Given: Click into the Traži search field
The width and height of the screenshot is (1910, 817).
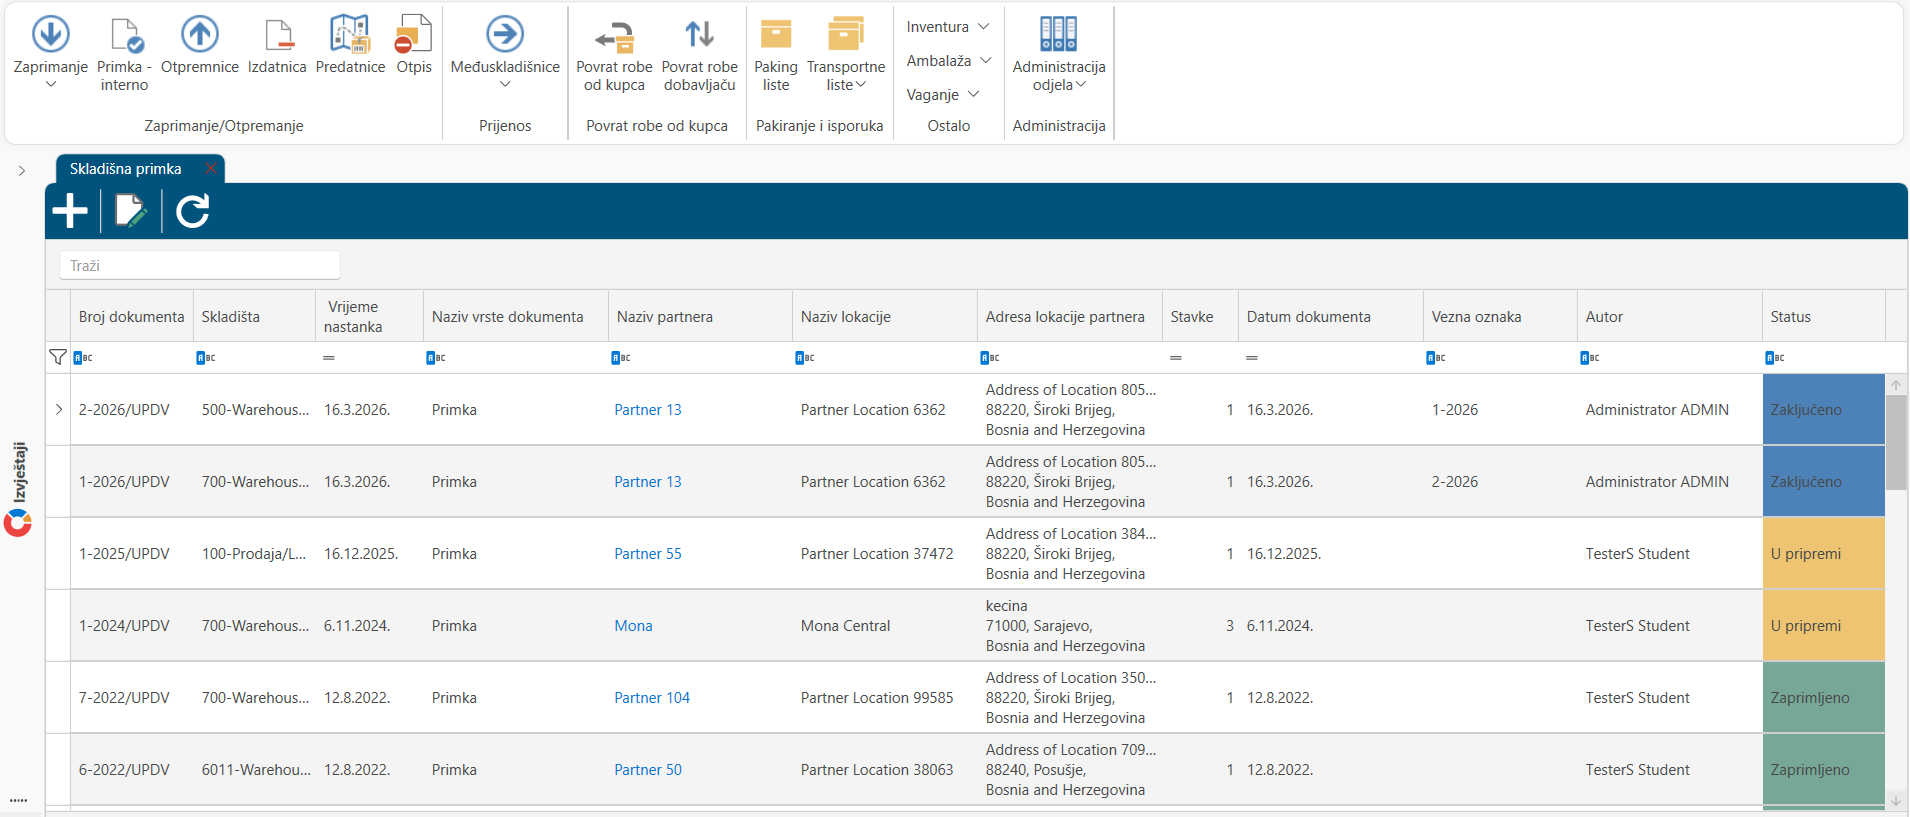Looking at the screenshot, I should [200, 265].
